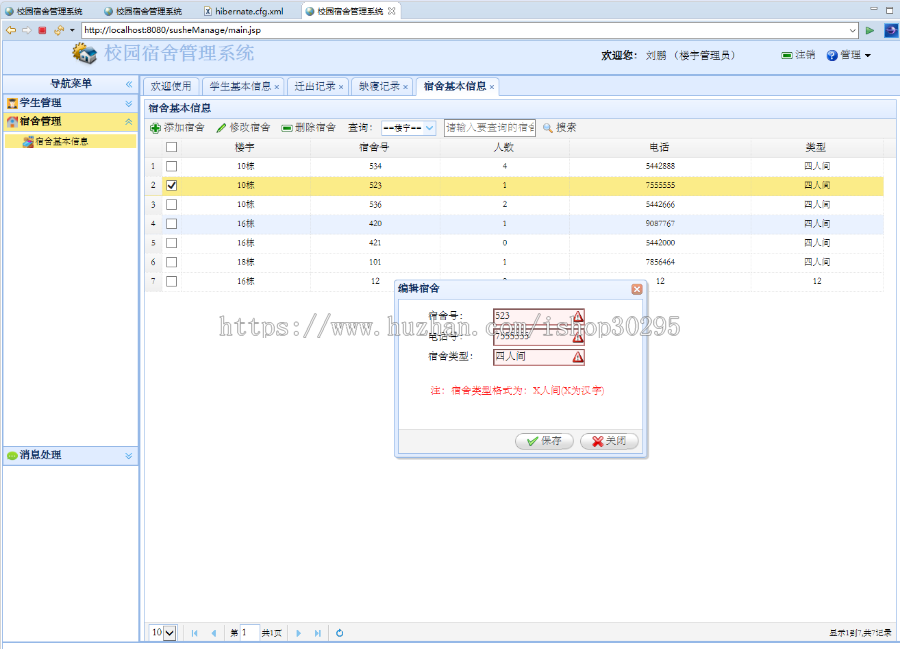Close the 编辑宿舍 dialog with the red X
Viewport: 900px width, 649px height.
637,289
